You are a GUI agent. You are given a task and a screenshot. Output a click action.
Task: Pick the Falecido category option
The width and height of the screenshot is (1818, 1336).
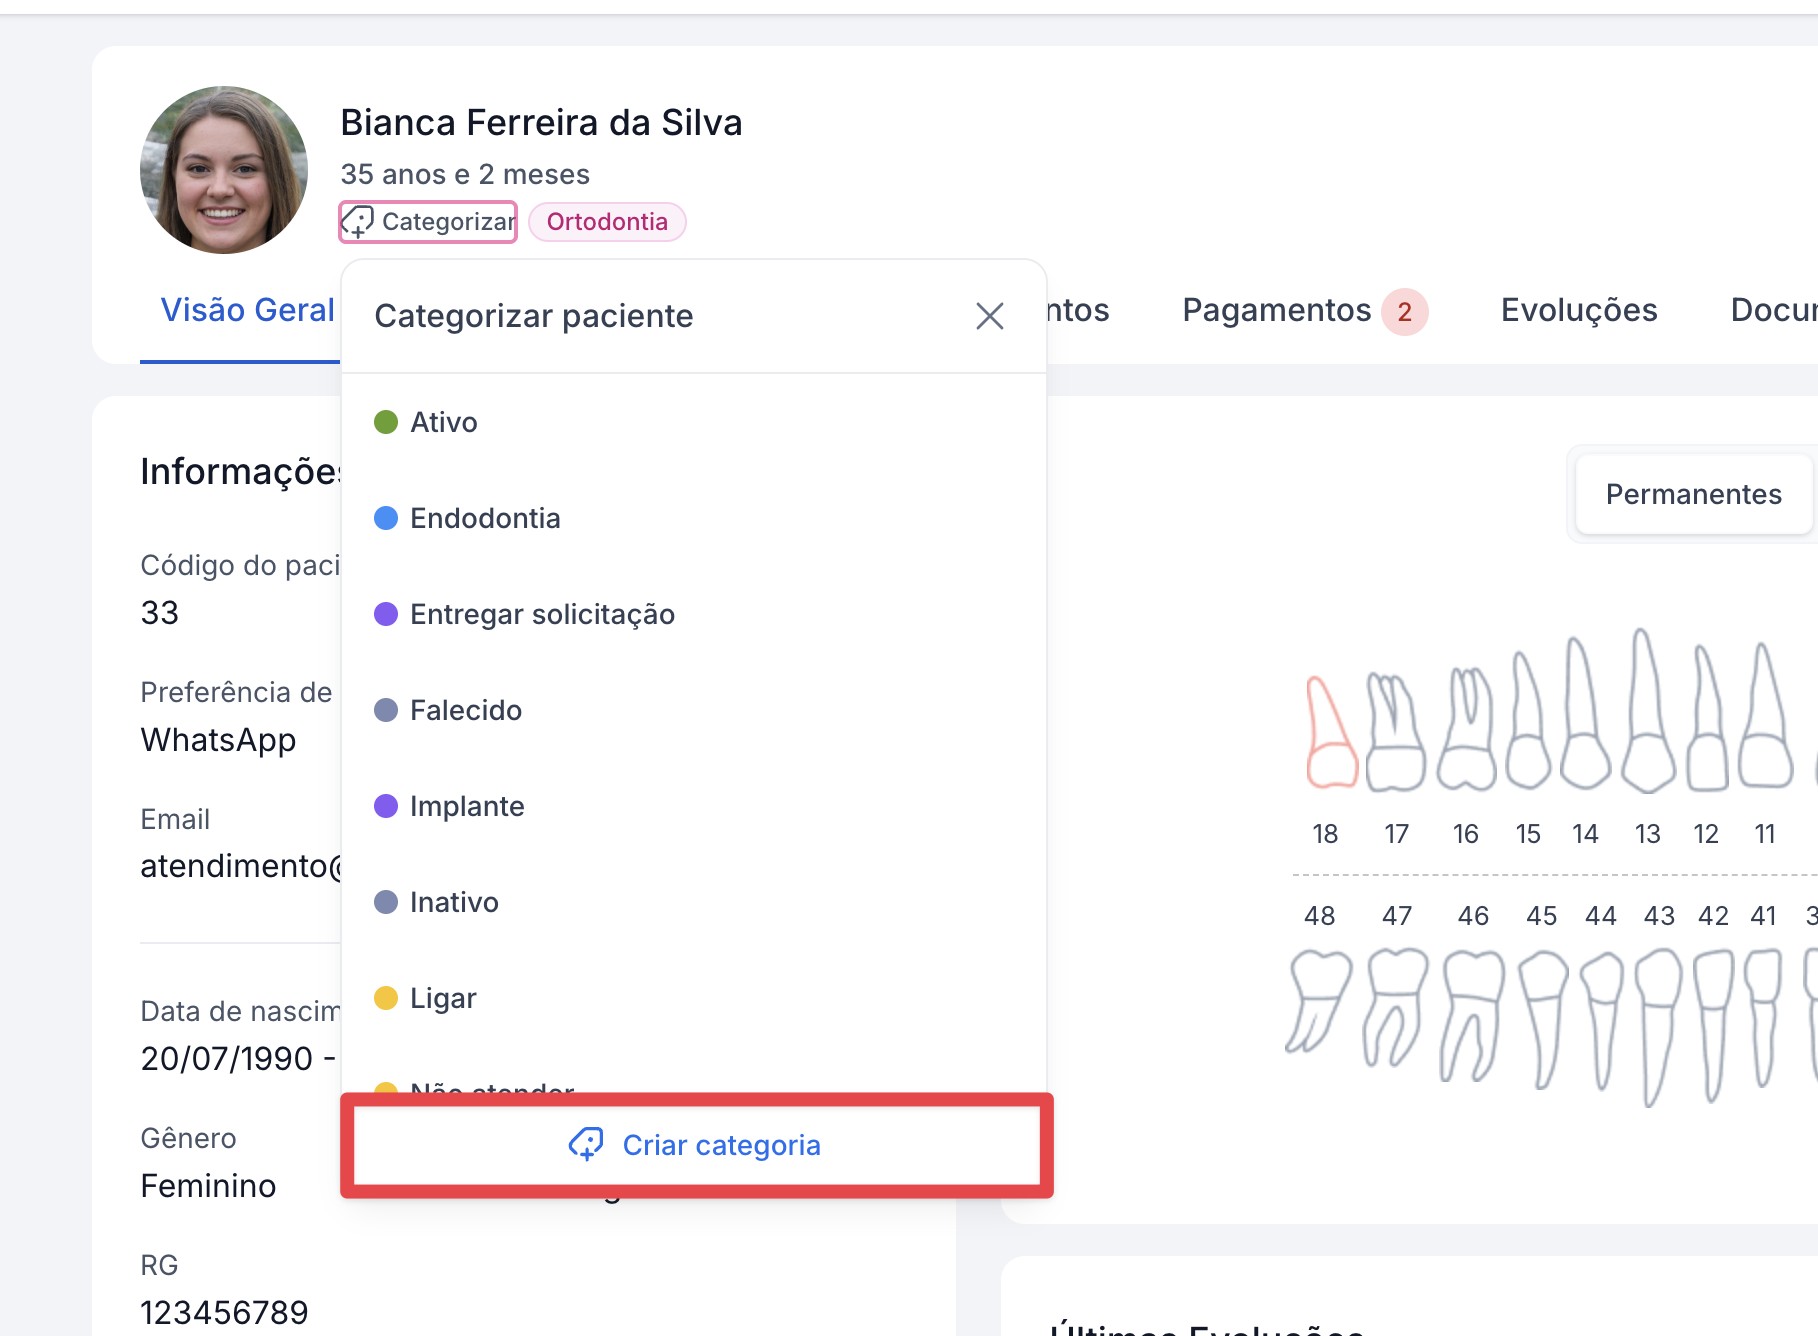[x=466, y=710]
